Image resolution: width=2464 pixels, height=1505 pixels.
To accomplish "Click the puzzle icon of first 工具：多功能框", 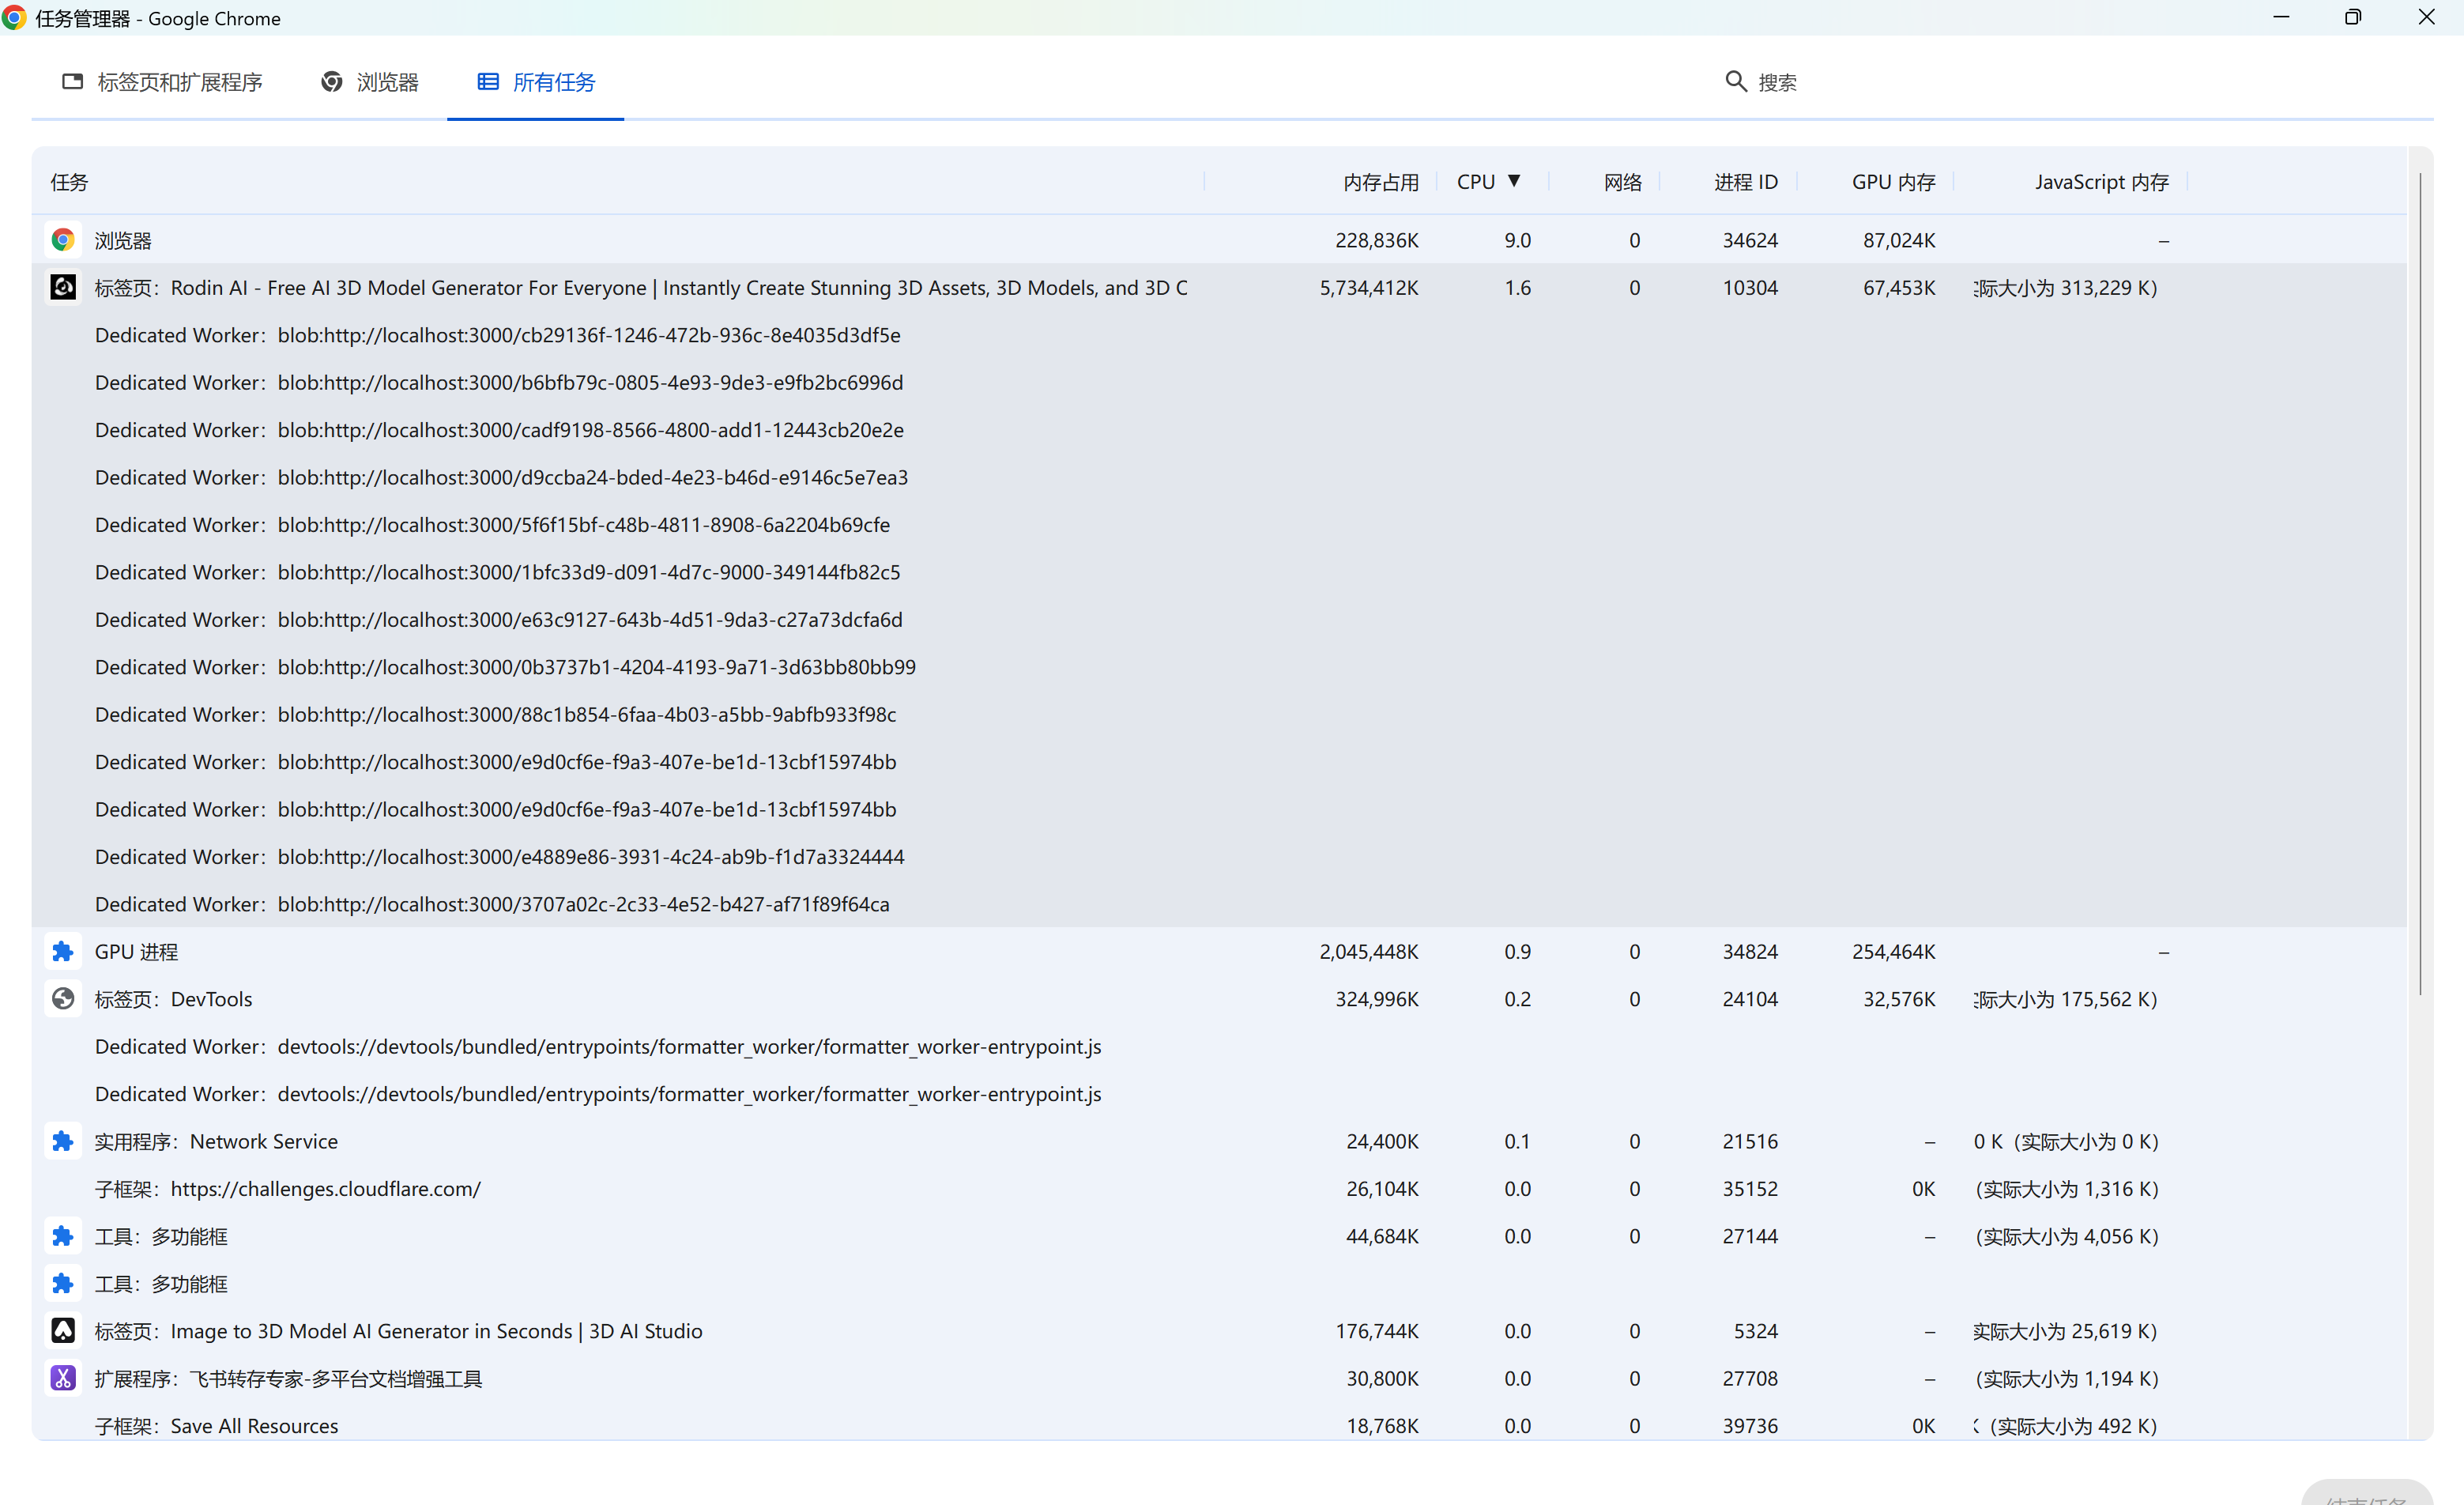I will coord(63,1236).
